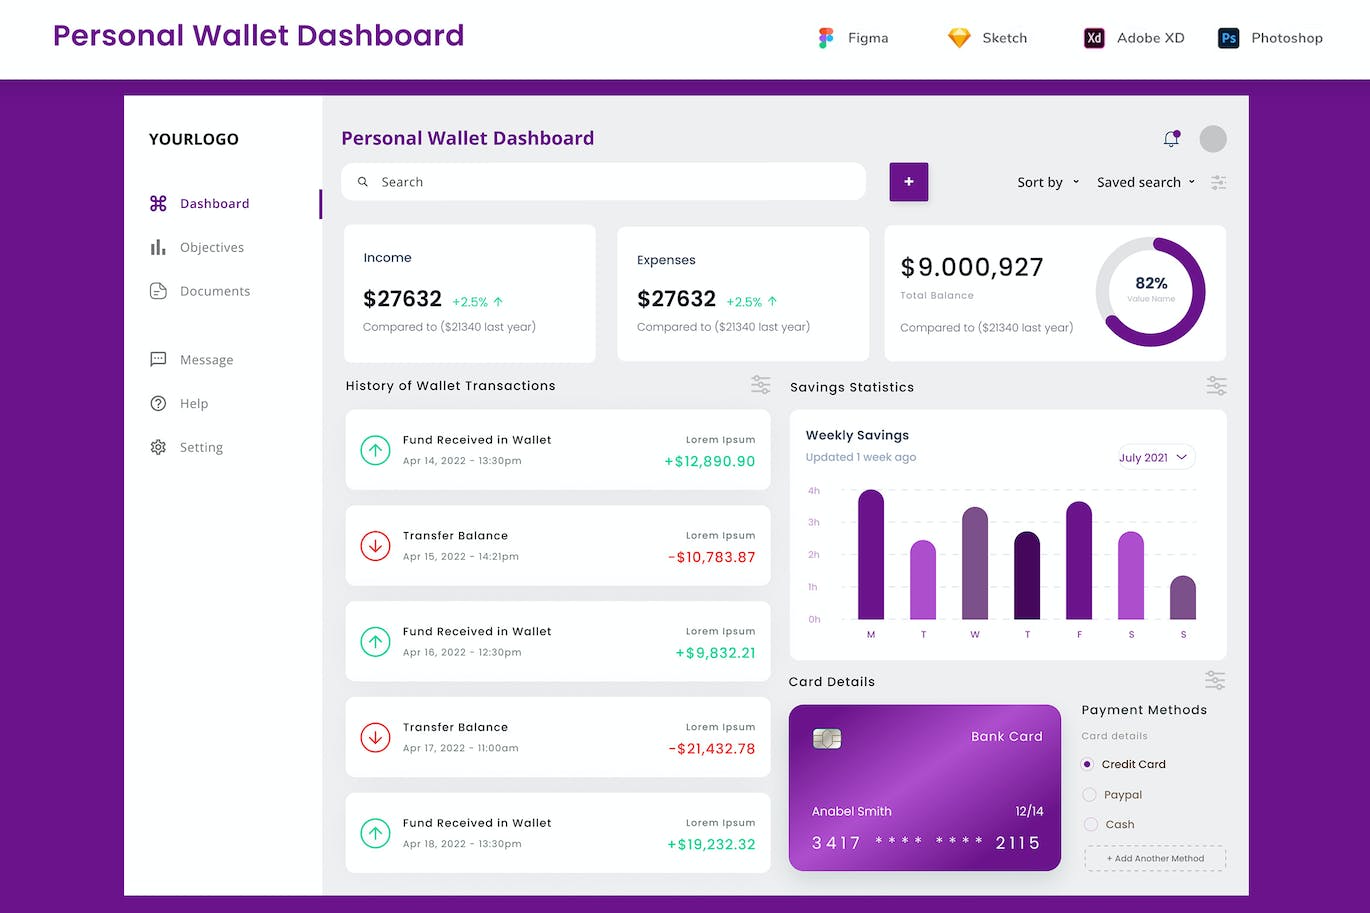Click red down arrow icon of Apr 15 transaction

[x=375, y=546]
